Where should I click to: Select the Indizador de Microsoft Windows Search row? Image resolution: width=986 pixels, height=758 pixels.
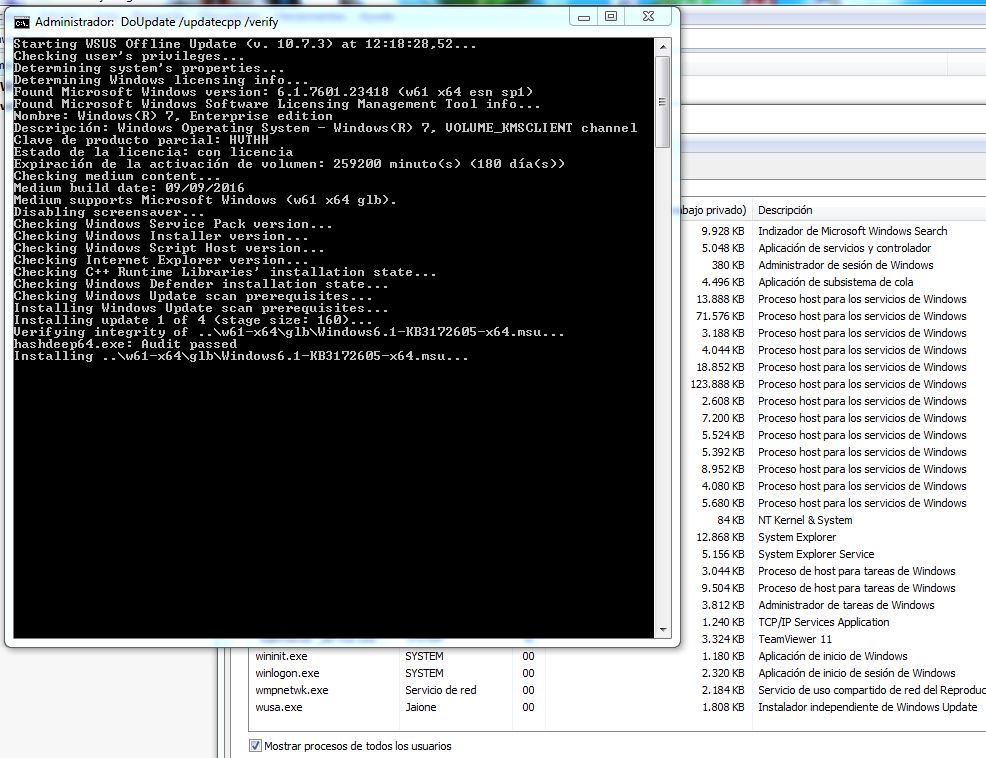pos(852,231)
